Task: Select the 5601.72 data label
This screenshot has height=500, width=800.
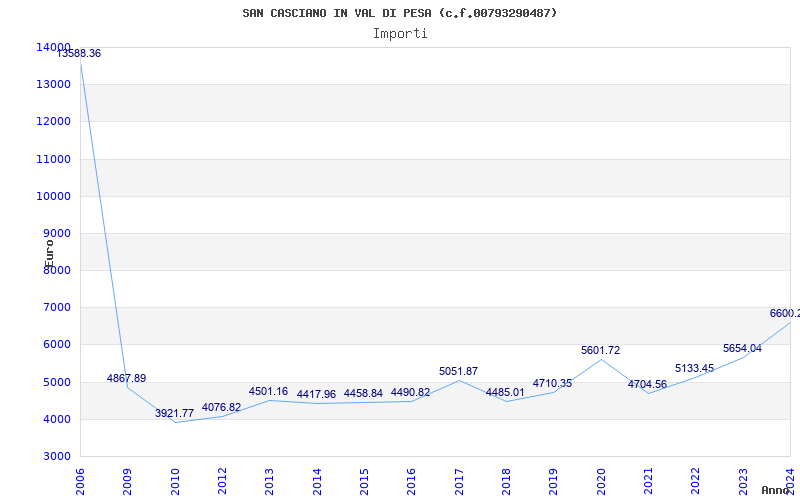Action: (x=601, y=351)
